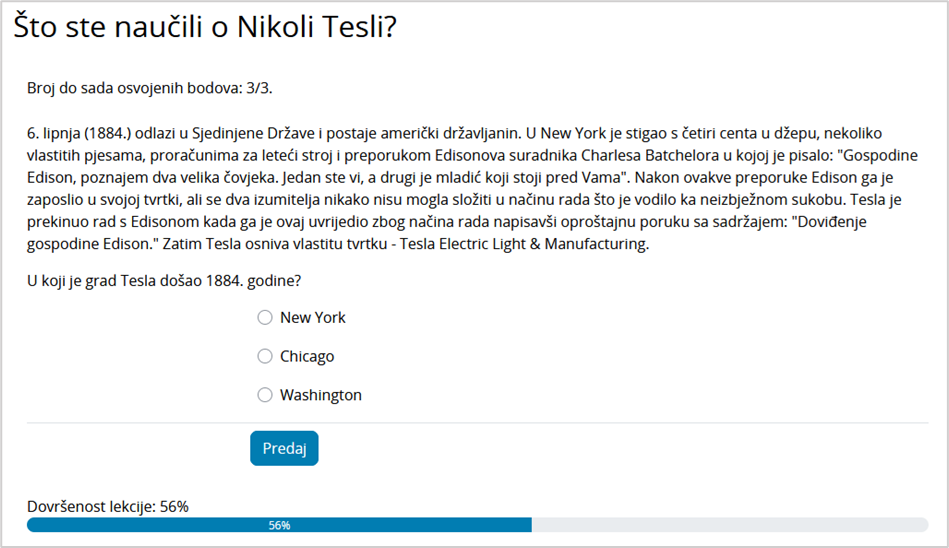Click the "Broj do sada osvojenih bodova" score text
Image resolution: width=949 pixels, height=548 pixels.
point(150,88)
